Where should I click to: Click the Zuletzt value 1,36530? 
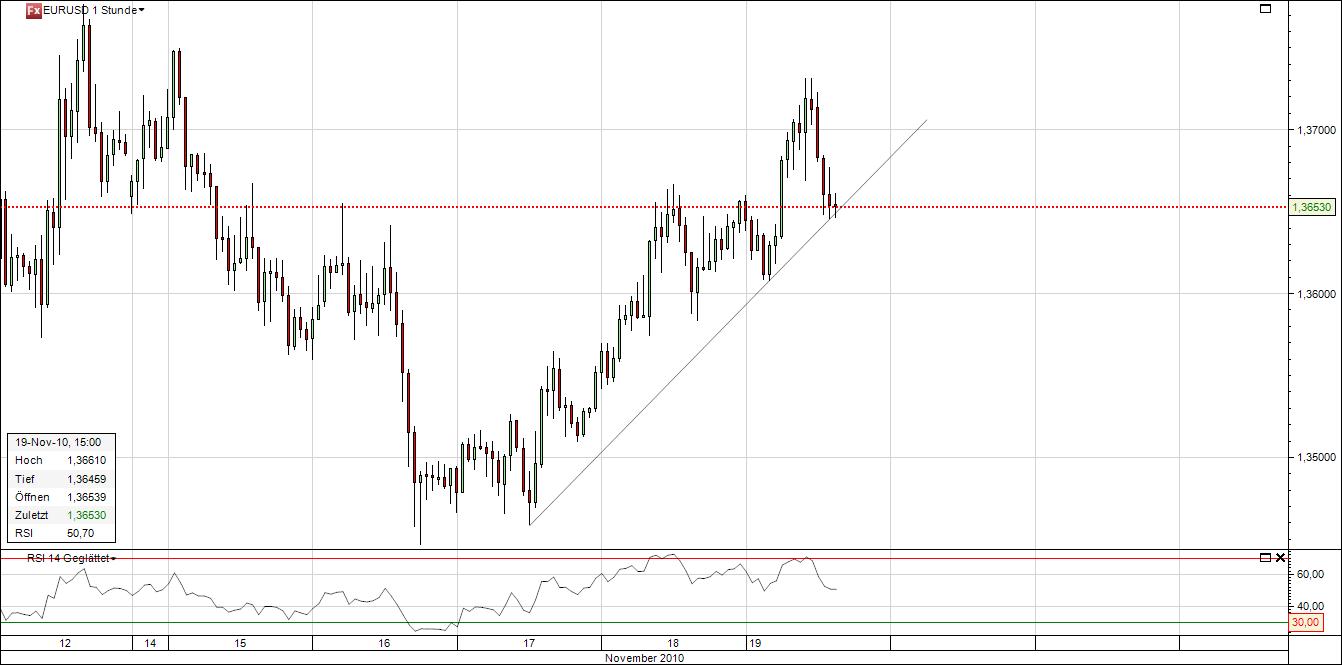(x=87, y=515)
